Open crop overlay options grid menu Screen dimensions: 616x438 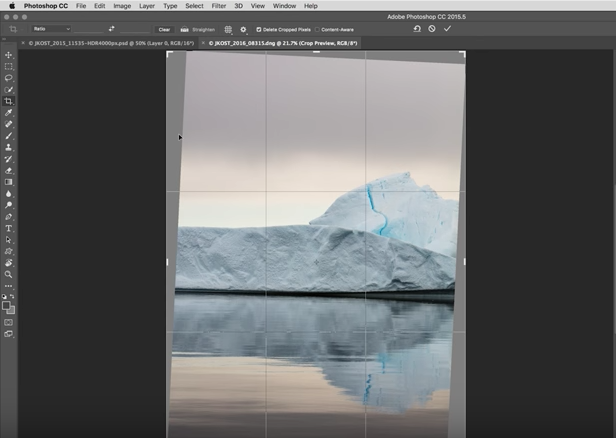pos(228,29)
